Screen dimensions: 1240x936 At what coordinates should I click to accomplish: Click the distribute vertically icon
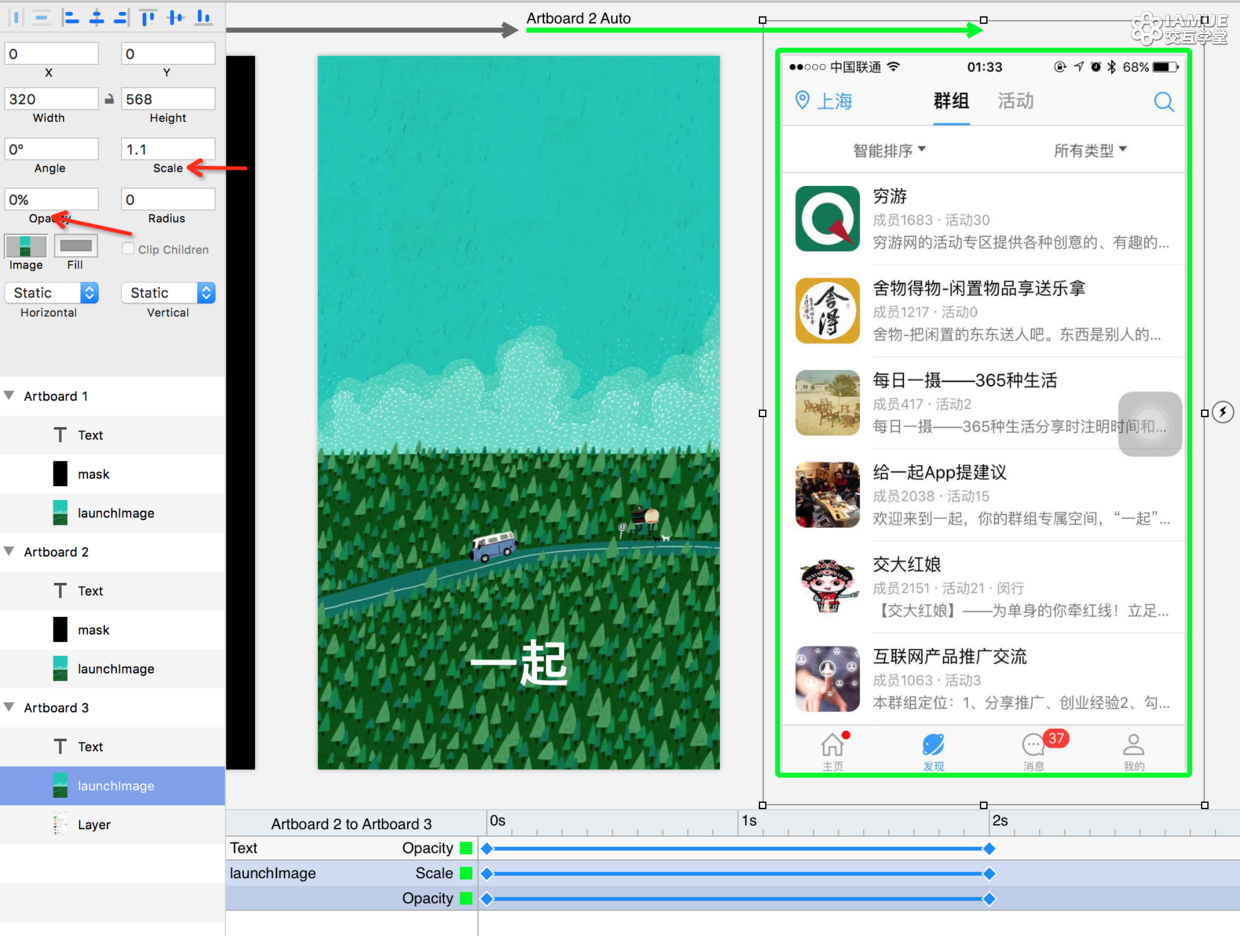[42, 17]
